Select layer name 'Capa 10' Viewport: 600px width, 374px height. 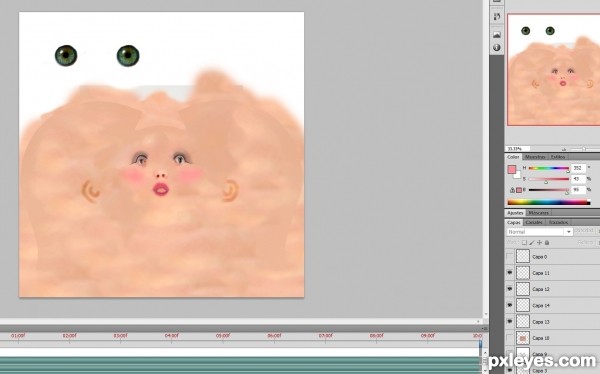(x=541, y=338)
